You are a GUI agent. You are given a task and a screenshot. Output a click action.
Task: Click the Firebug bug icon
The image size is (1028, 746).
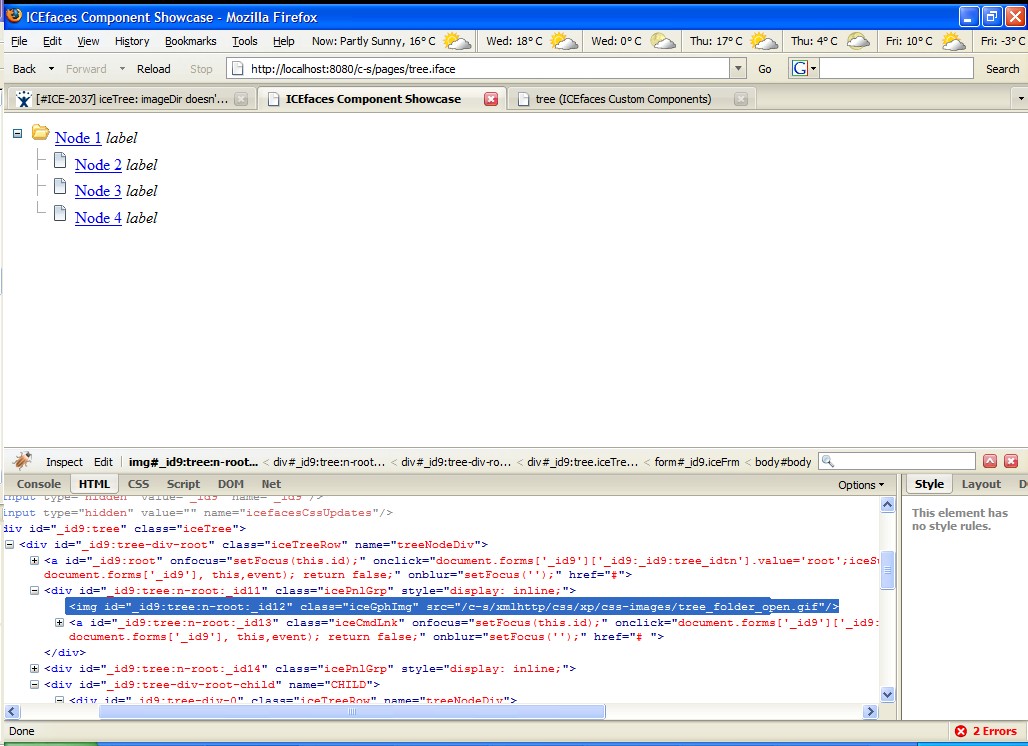[23, 461]
